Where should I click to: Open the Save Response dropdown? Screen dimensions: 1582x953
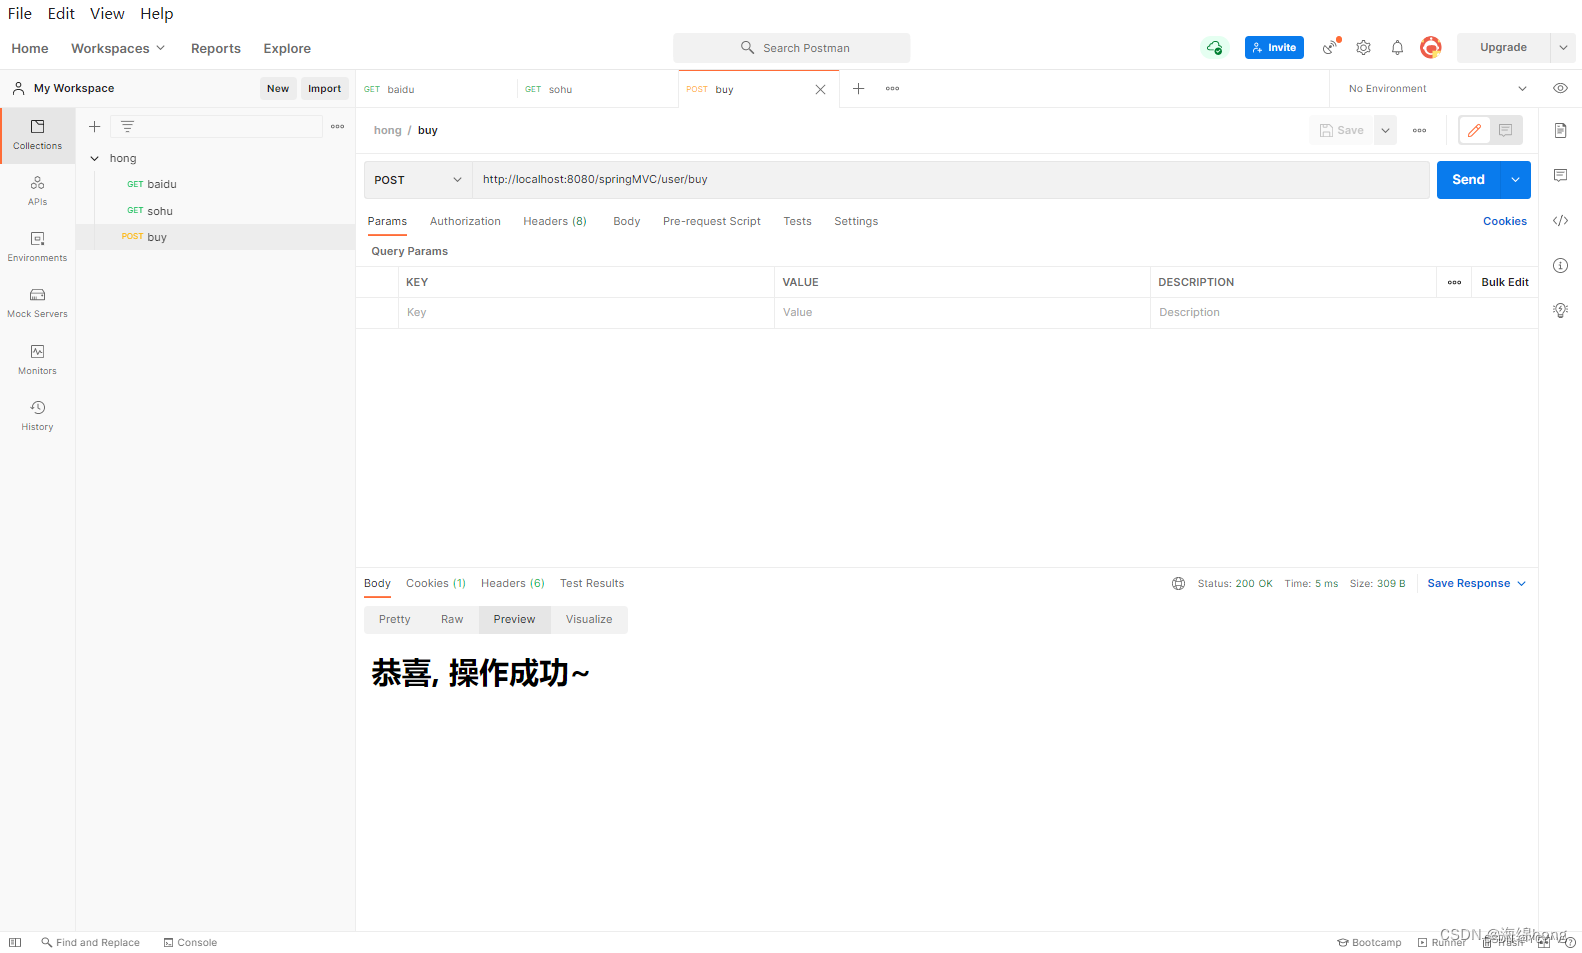[1476, 583]
